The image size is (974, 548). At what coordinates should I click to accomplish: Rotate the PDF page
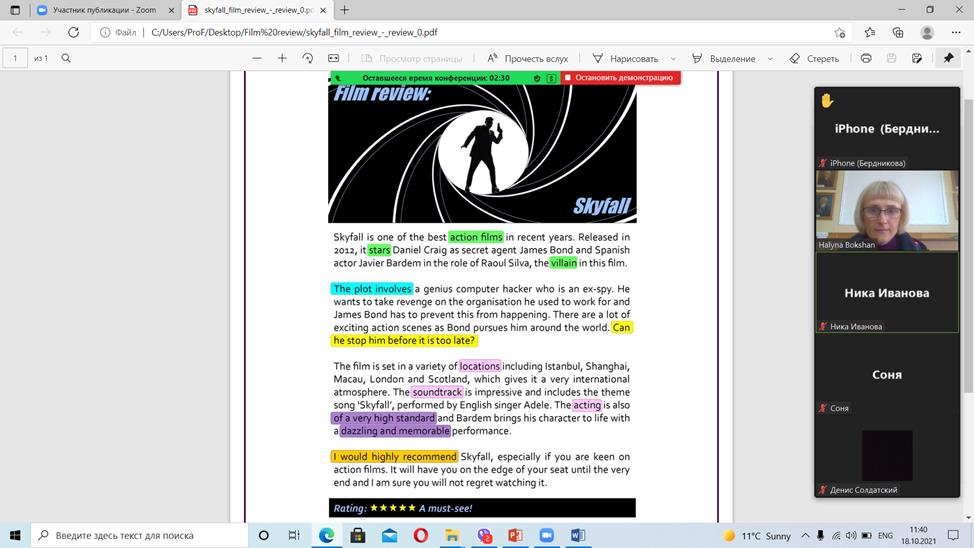[x=307, y=58]
